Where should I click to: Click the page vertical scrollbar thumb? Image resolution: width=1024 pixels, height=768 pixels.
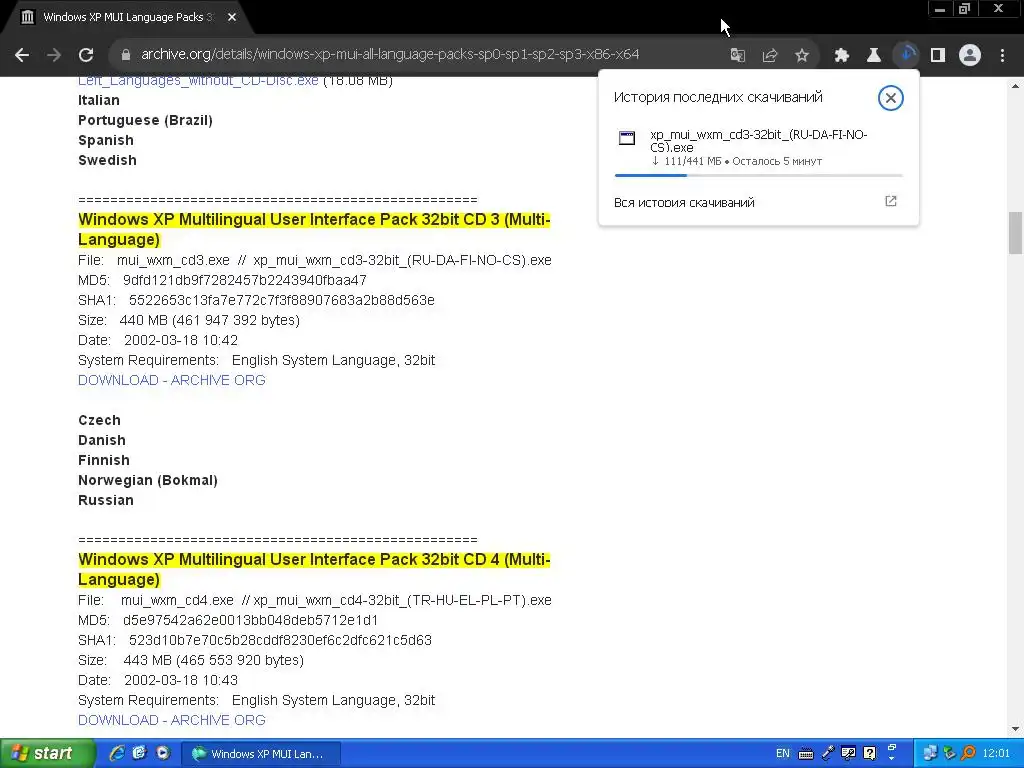(x=1016, y=232)
